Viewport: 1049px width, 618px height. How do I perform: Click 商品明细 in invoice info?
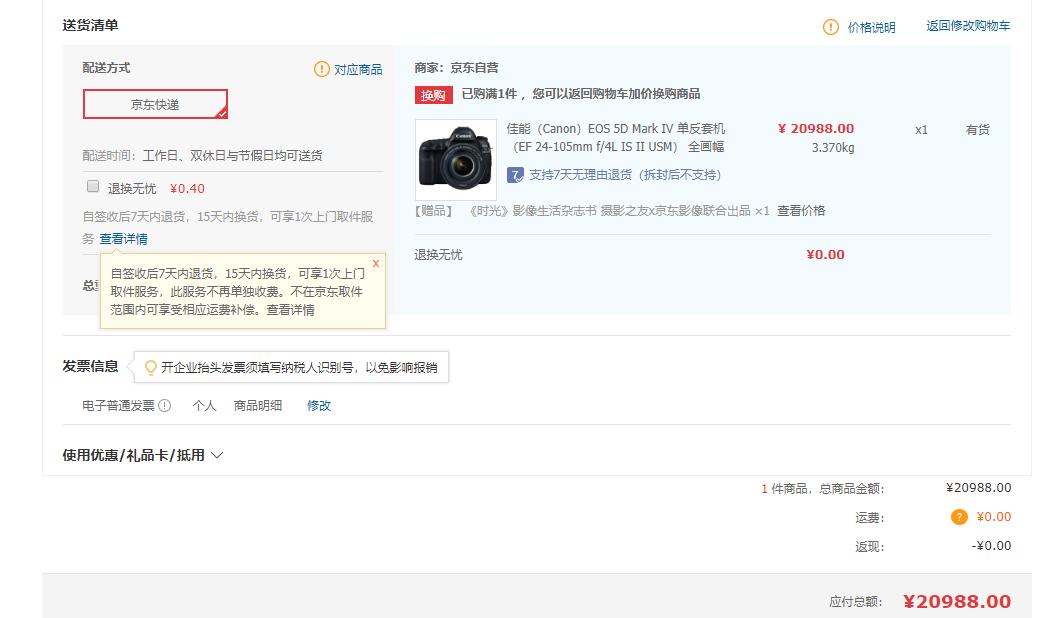click(258, 405)
